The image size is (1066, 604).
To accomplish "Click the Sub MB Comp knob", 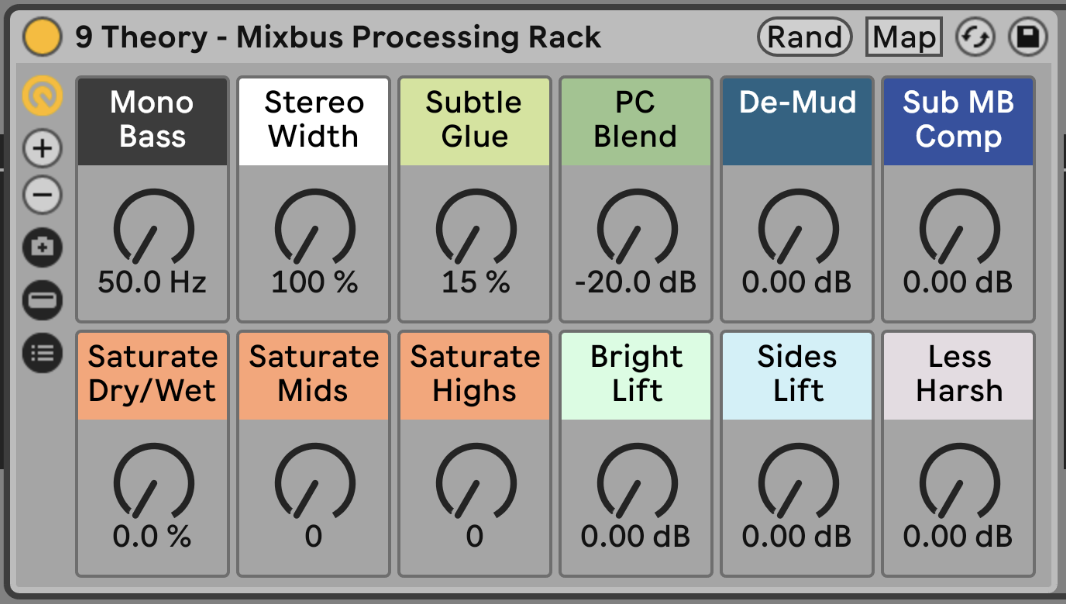I will coord(959,227).
